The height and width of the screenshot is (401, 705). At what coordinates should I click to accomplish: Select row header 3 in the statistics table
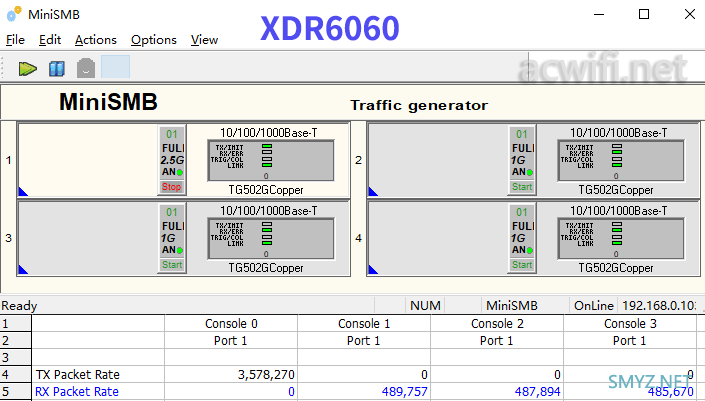point(16,357)
